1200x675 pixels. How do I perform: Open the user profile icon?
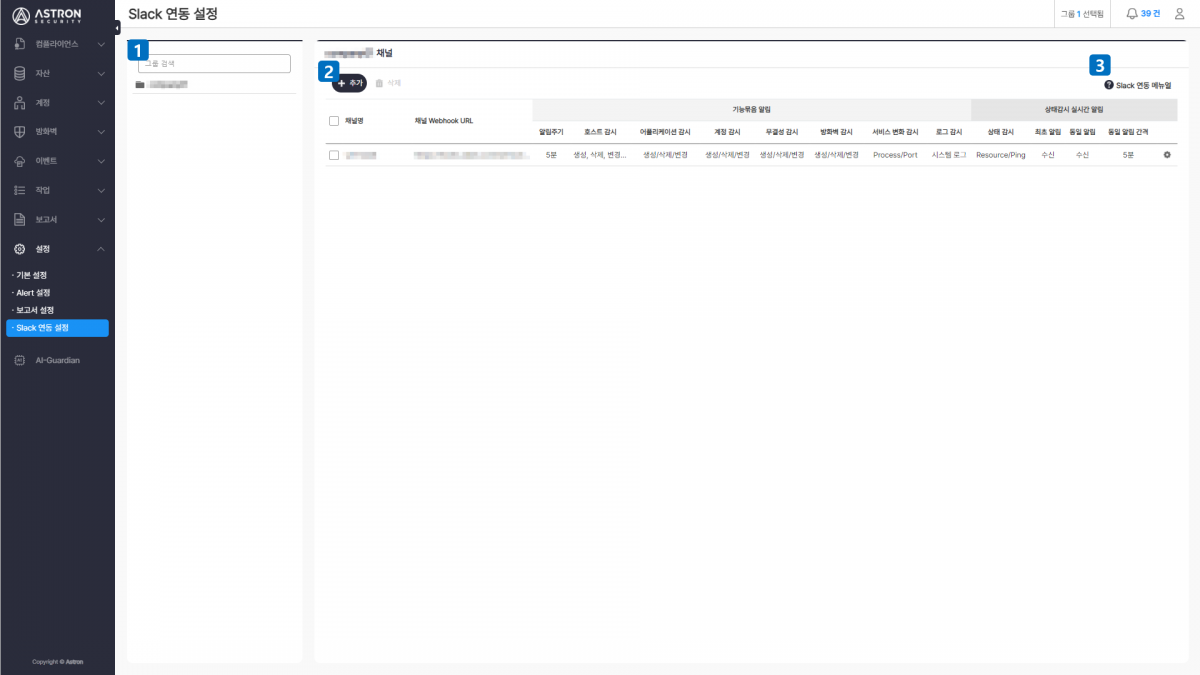point(1179,14)
